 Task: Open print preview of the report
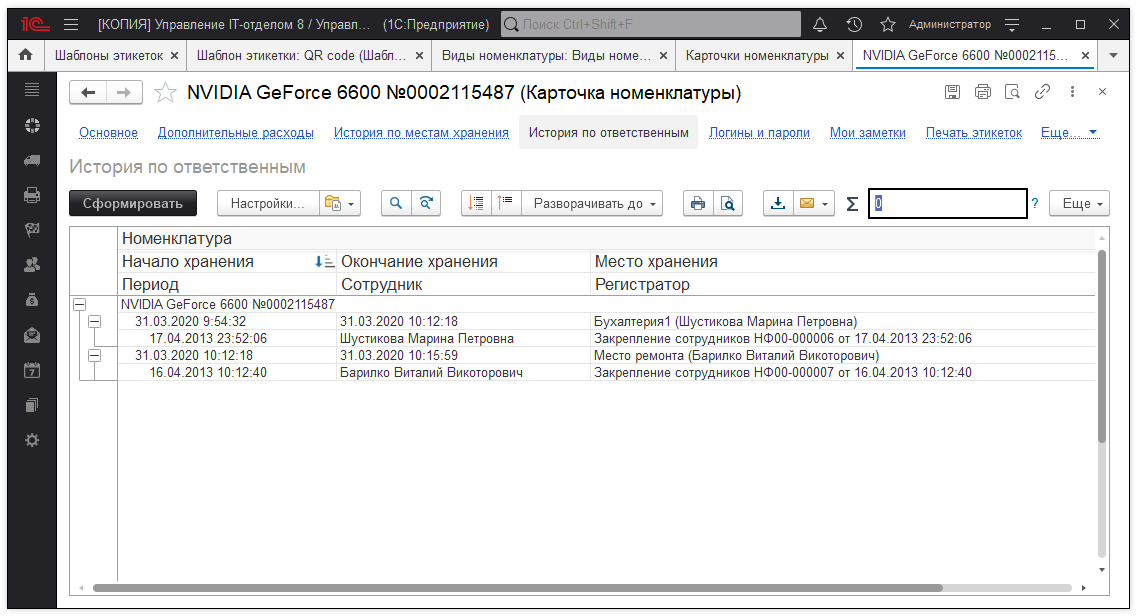(x=728, y=203)
